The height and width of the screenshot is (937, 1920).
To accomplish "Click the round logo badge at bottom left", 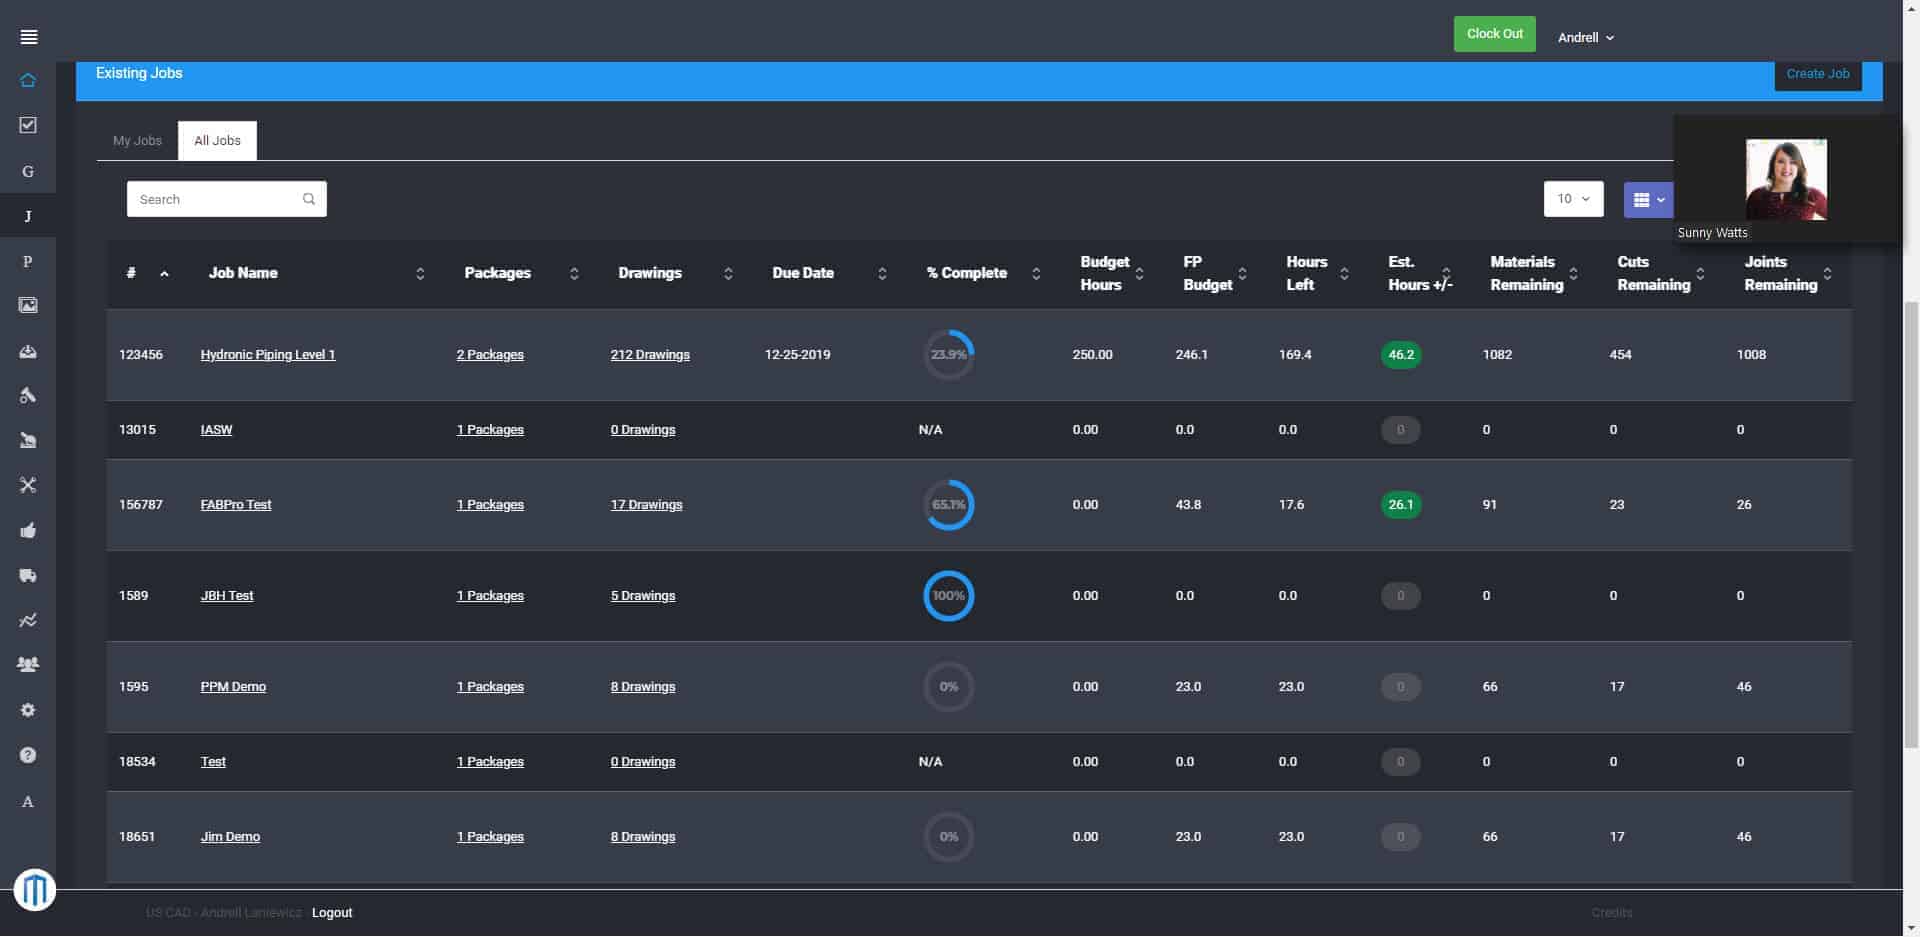I will (x=35, y=889).
